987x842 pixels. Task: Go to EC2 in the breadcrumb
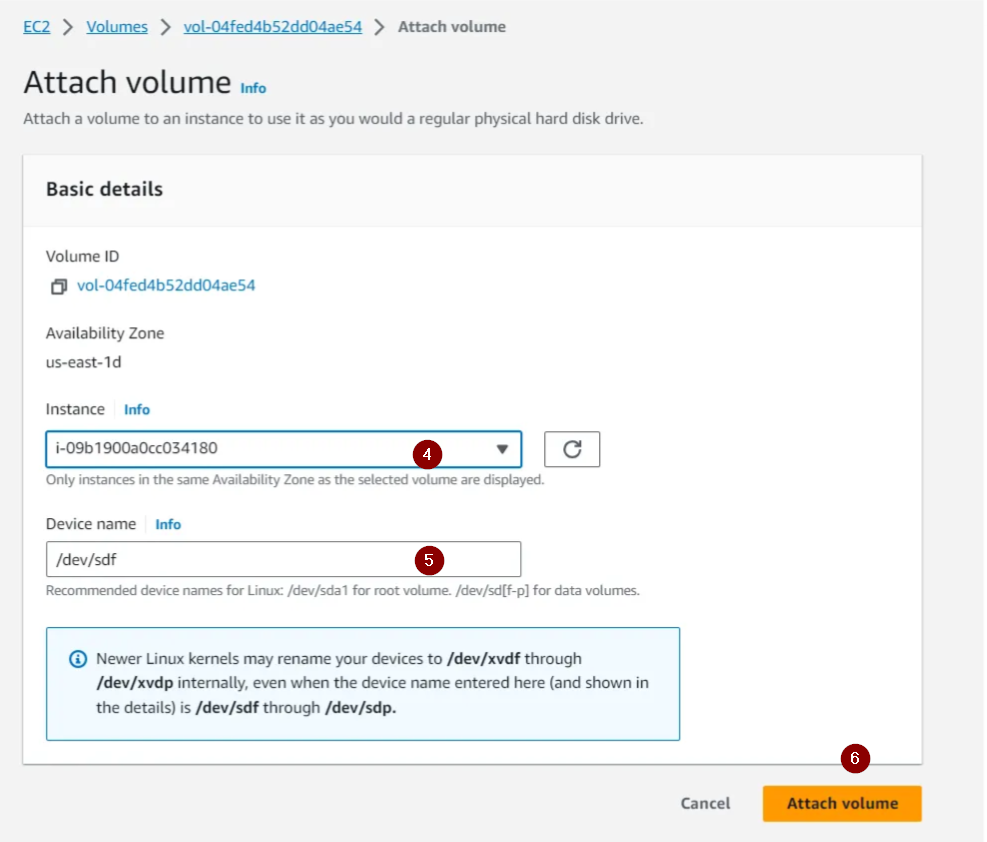pyautogui.click(x=37, y=27)
